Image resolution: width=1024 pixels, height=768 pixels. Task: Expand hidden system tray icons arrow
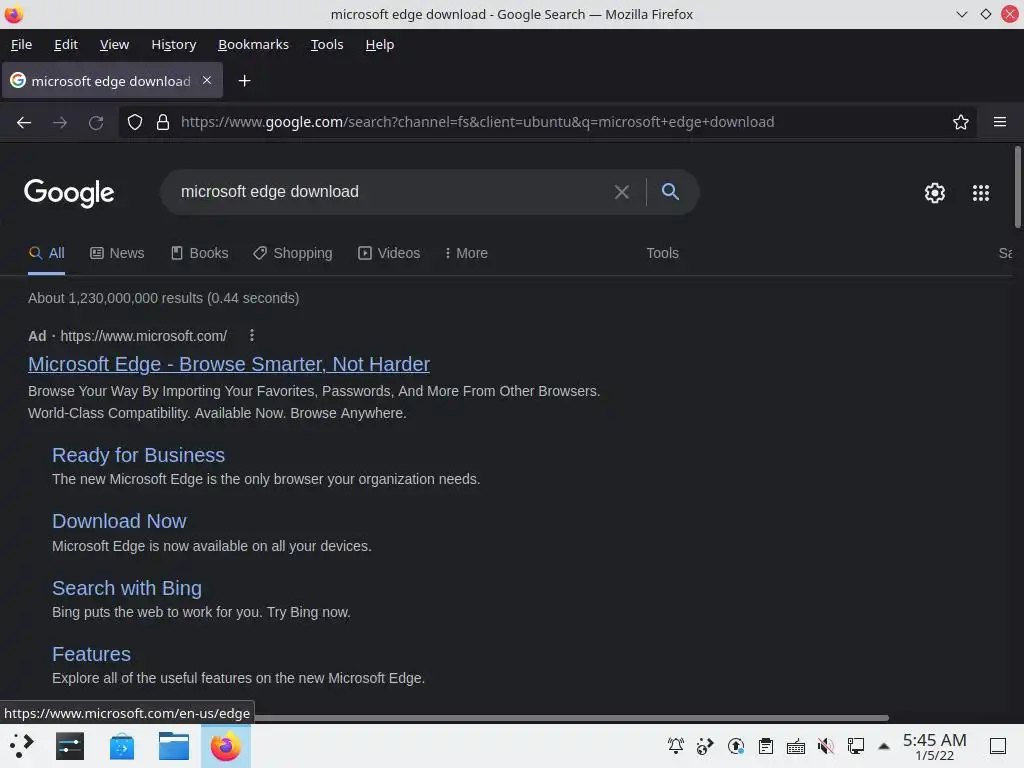click(x=884, y=746)
